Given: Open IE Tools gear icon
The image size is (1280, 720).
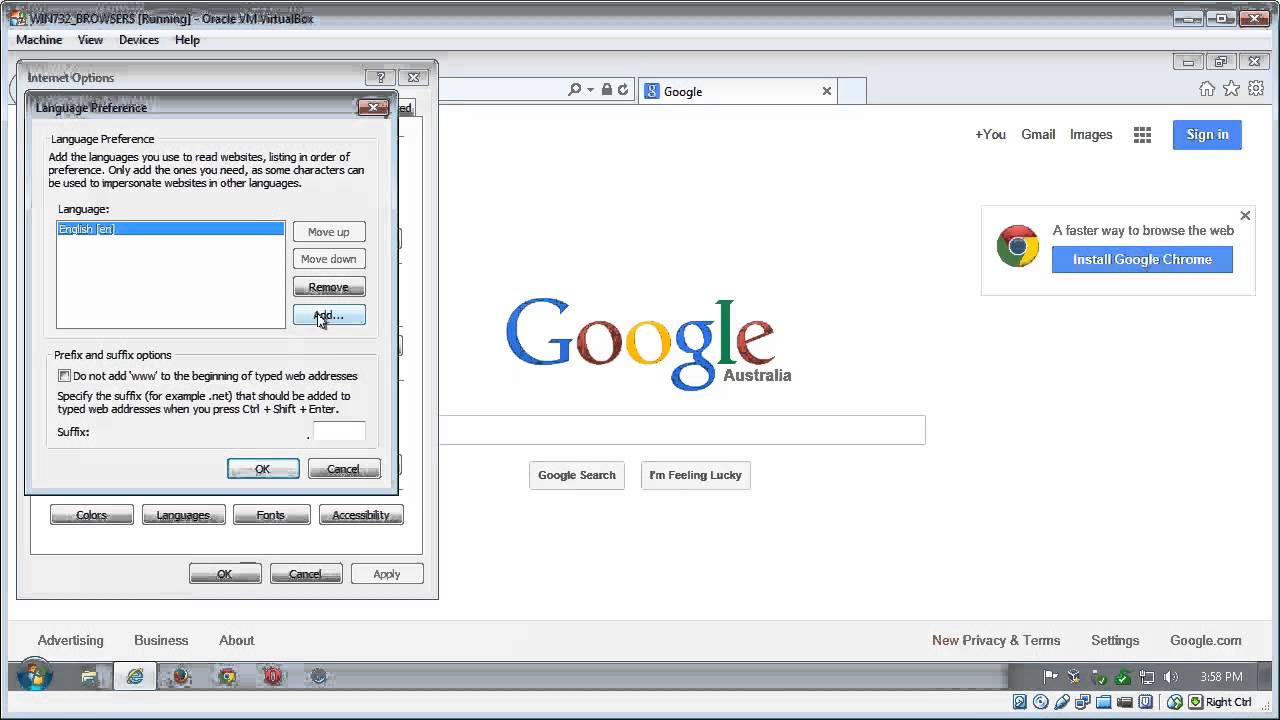Looking at the screenshot, I should click(1256, 89).
